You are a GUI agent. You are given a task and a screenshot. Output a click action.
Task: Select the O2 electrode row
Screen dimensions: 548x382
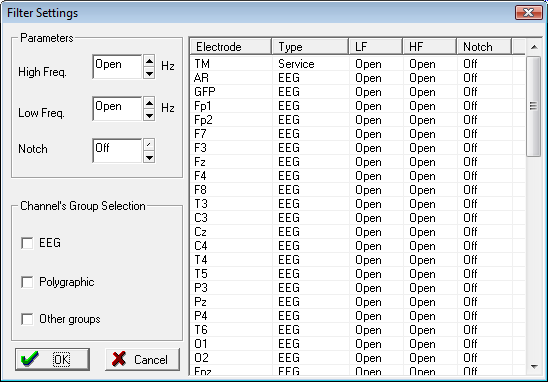(x=358, y=358)
